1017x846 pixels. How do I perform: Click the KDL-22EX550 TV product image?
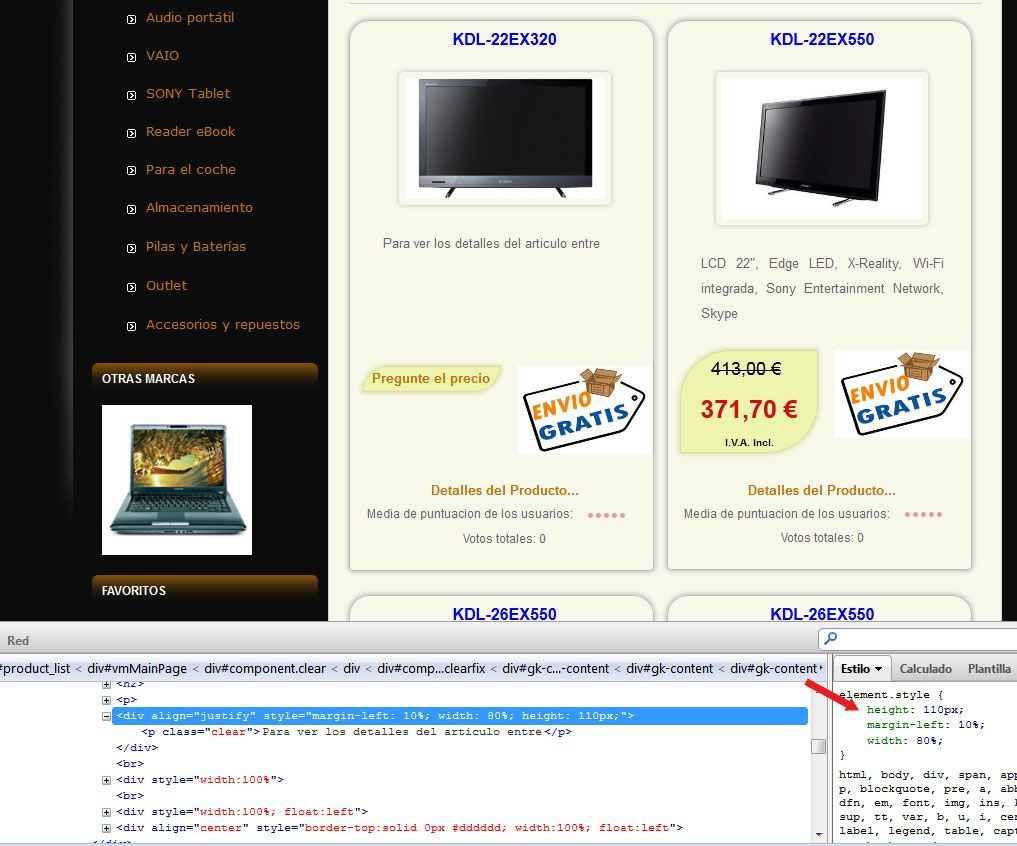tap(822, 149)
